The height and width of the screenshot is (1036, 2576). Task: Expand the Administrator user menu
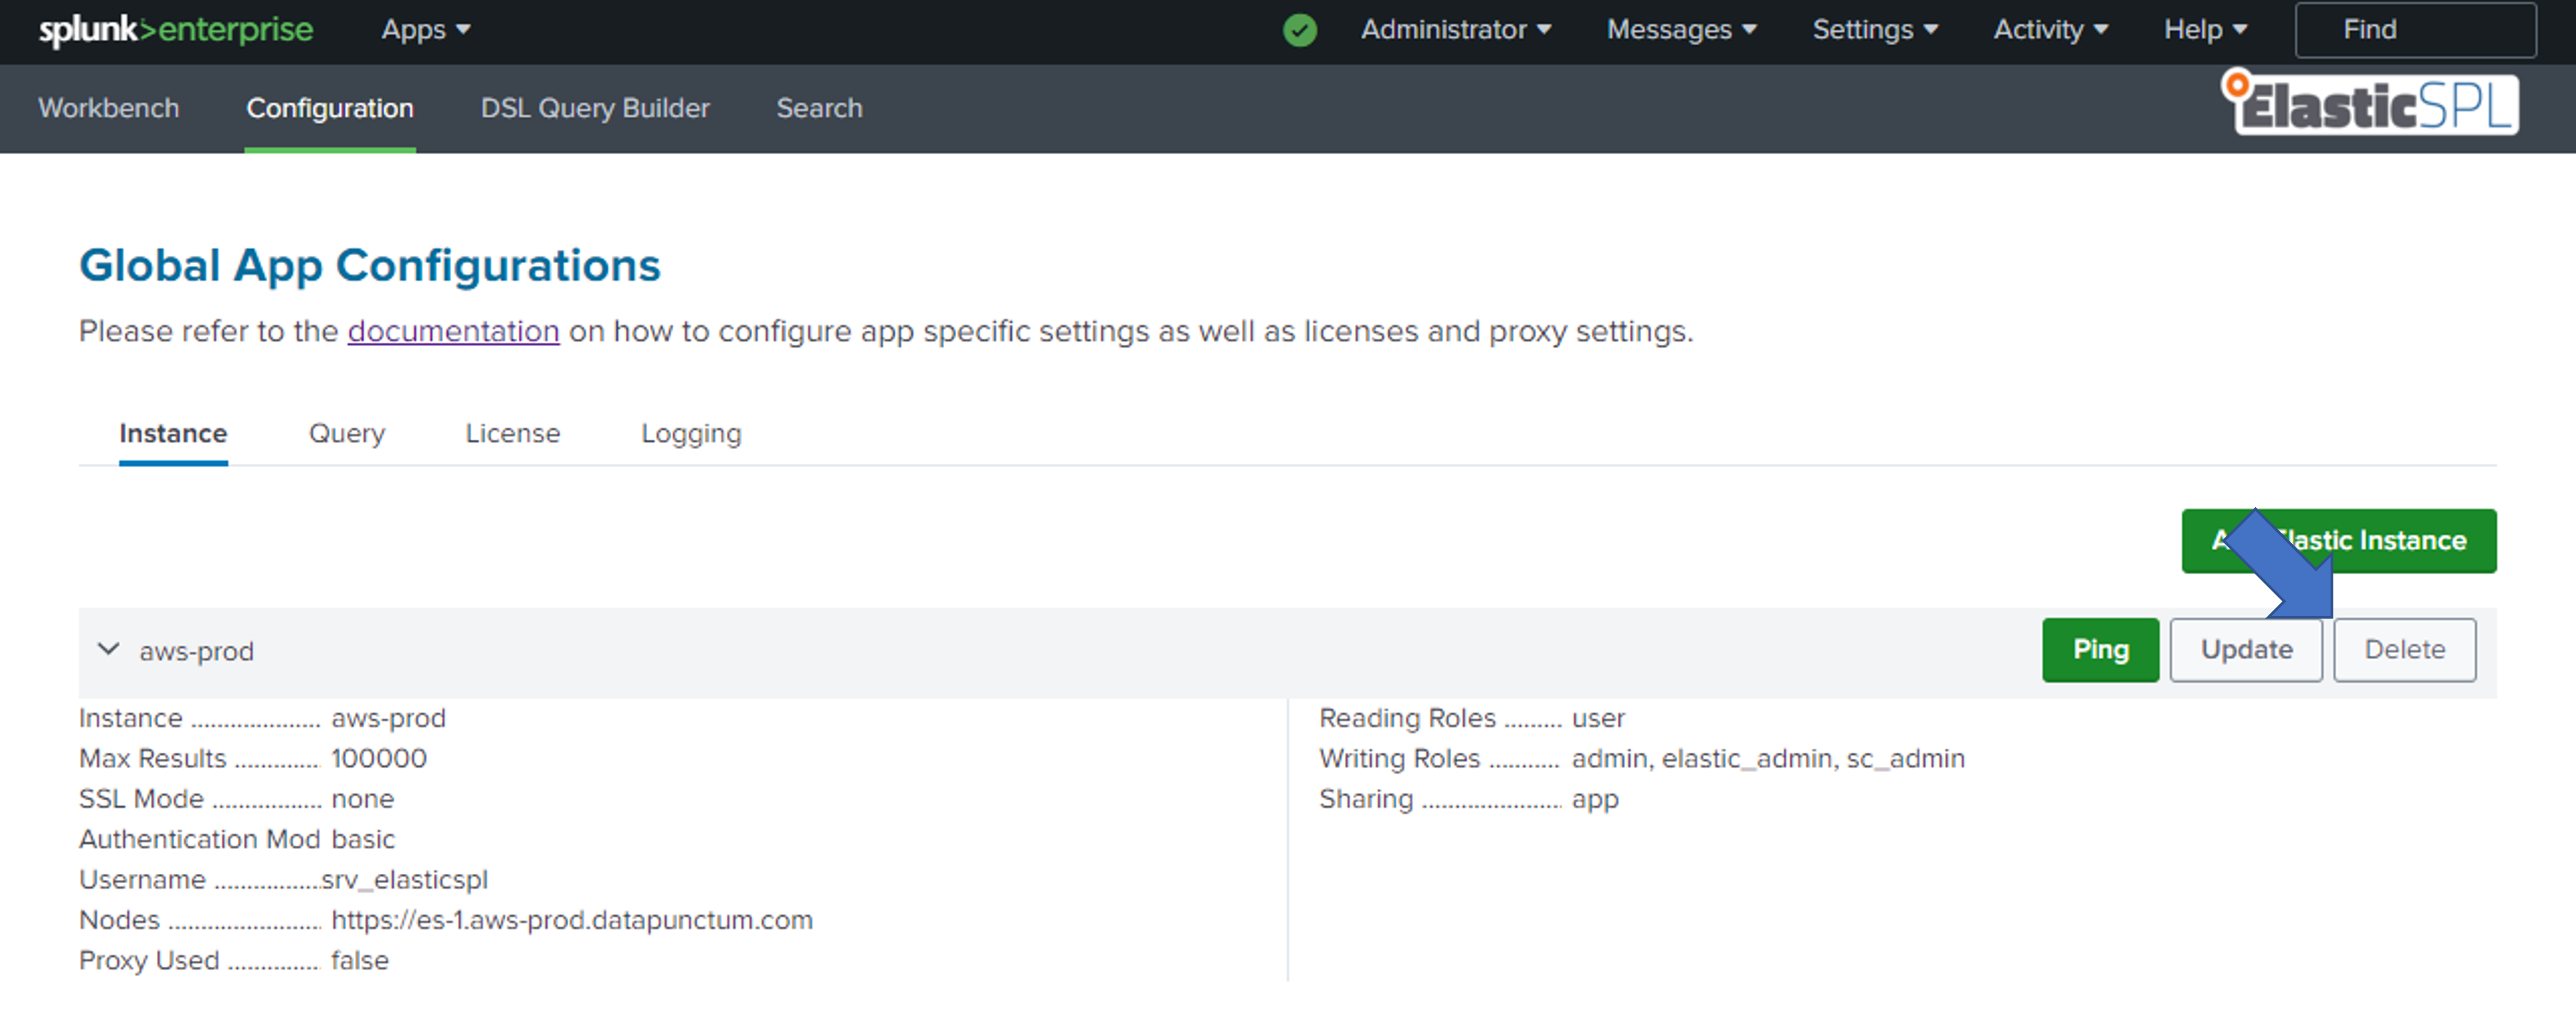pyautogui.click(x=1455, y=30)
